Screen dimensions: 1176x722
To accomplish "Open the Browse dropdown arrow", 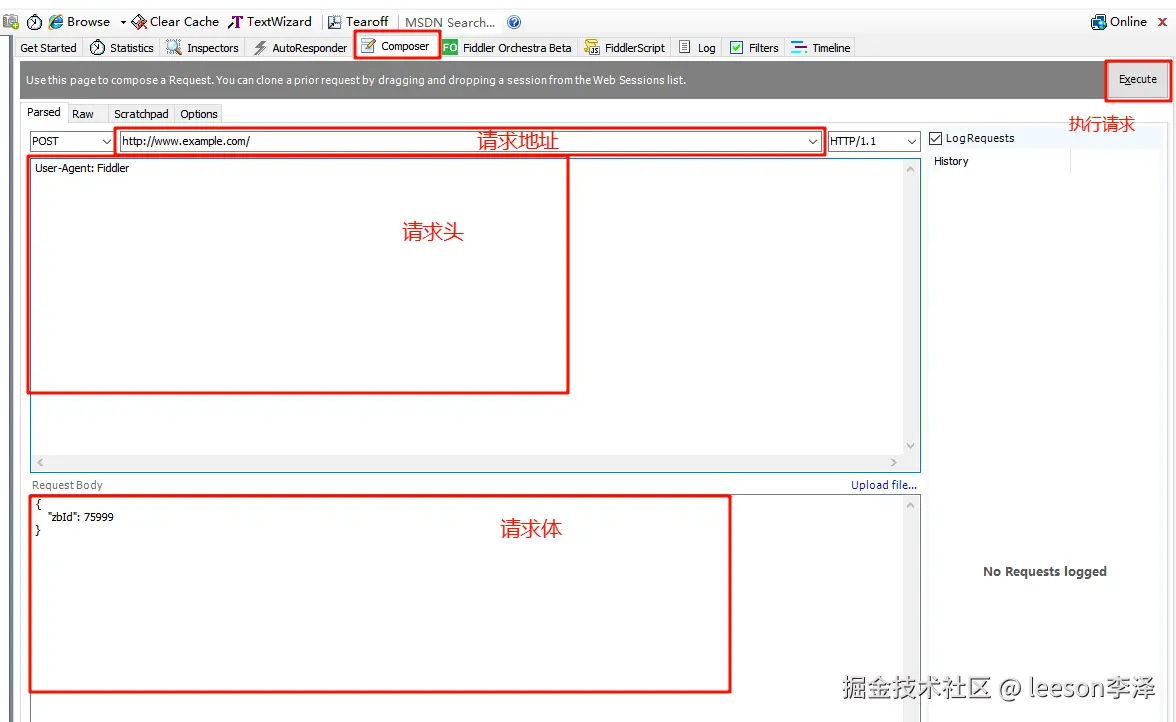I will 123,22.
